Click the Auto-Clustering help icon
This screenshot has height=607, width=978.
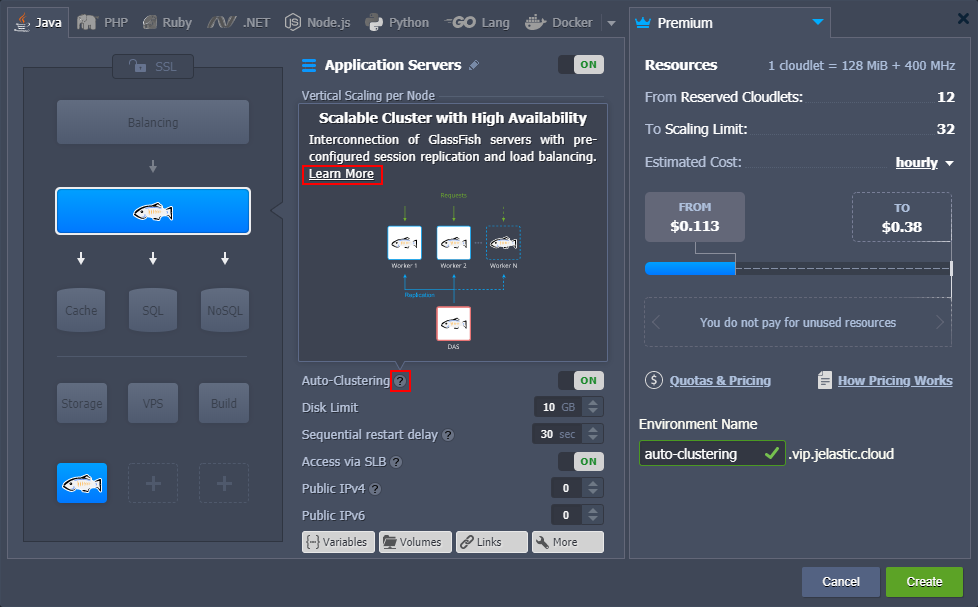click(x=400, y=381)
